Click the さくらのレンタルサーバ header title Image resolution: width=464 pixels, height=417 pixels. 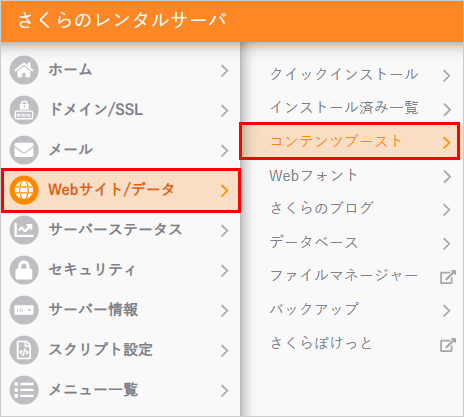(122, 20)
